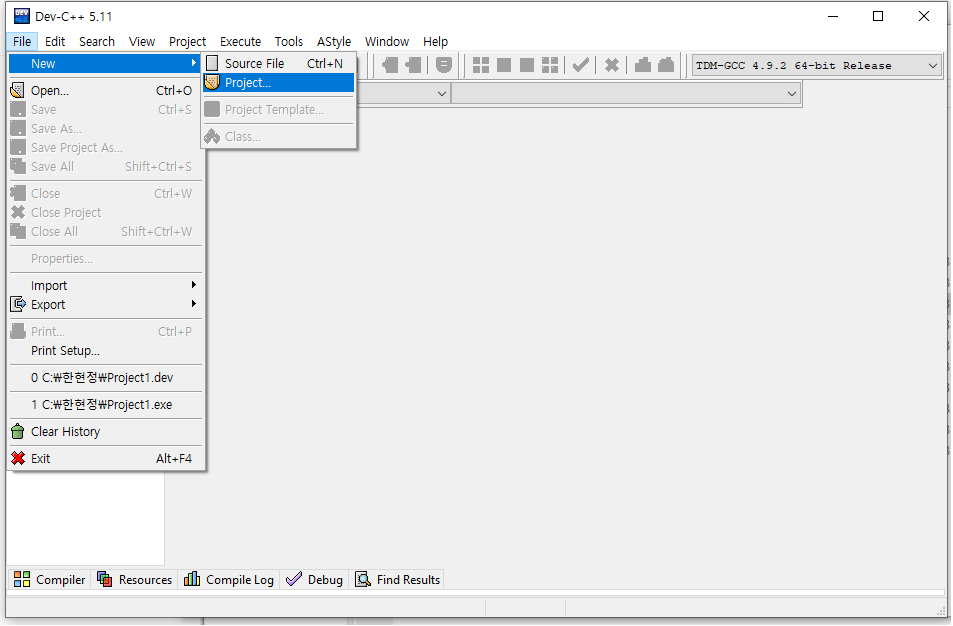Switch to the Compile Log tab
The width and height of the screenshot is (953, 626).
(x=229, y=580)
